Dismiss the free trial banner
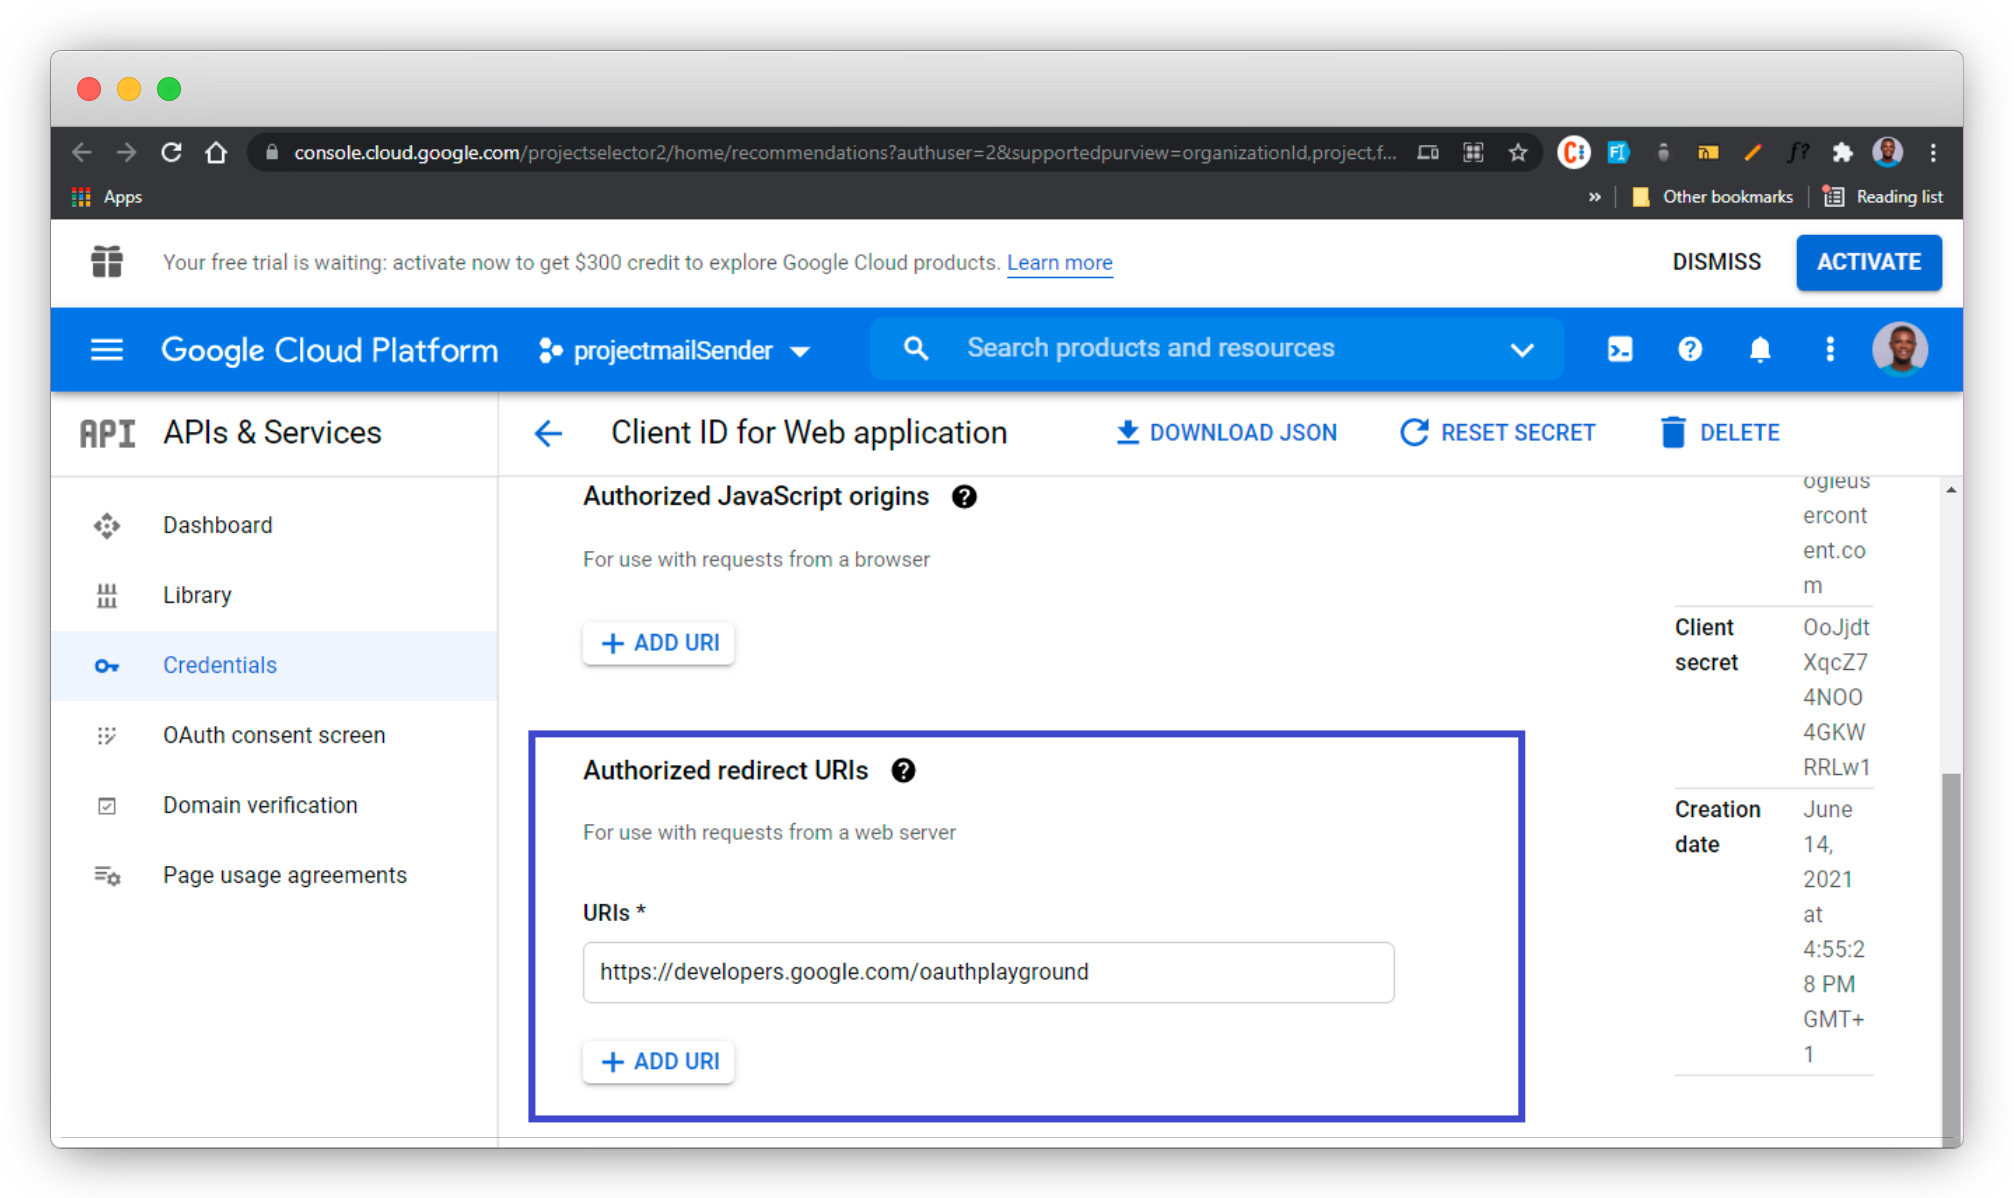The width and height of the screenshot is (2014, 1198). click(x=1717, y=262)
